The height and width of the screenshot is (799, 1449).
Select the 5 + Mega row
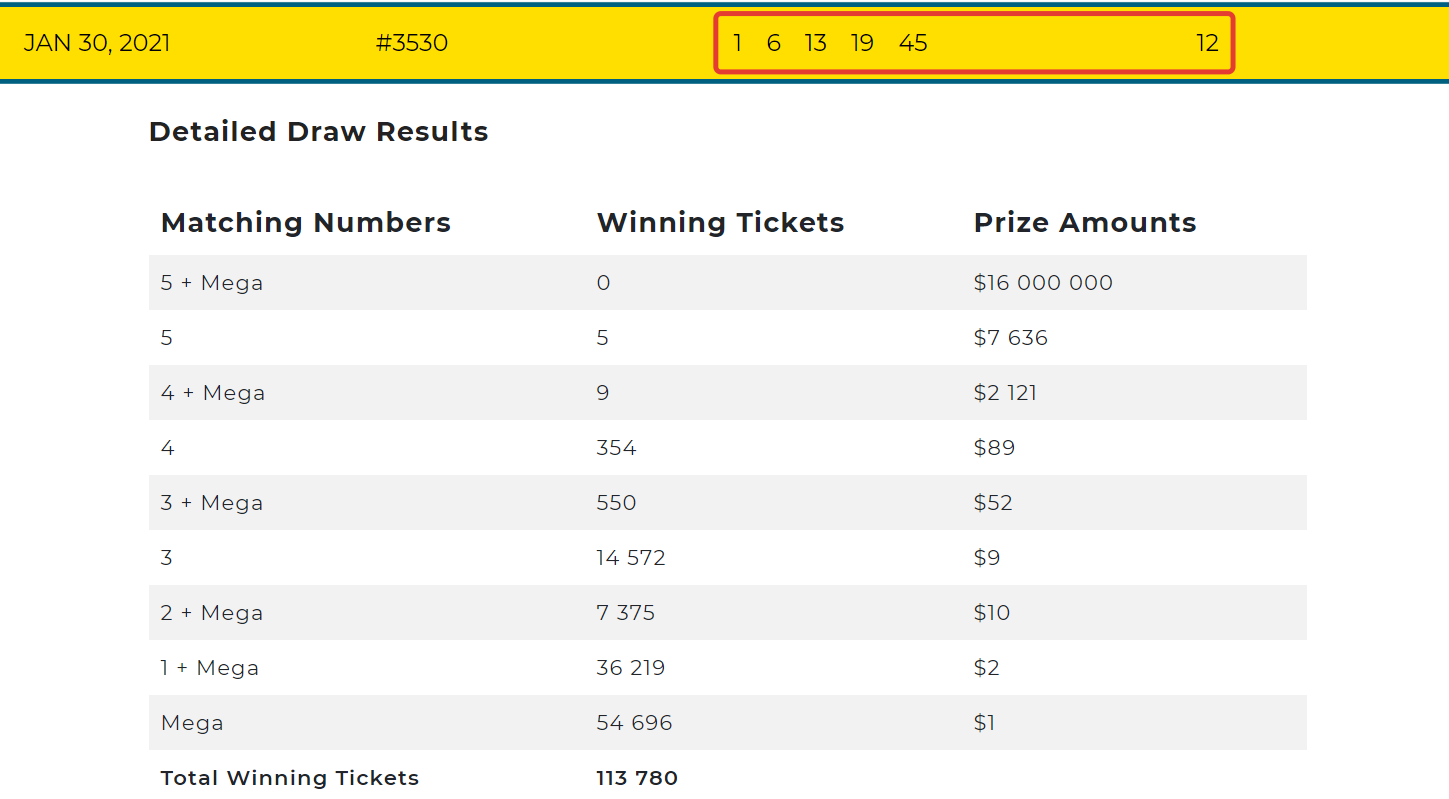[x=728, y=283]
